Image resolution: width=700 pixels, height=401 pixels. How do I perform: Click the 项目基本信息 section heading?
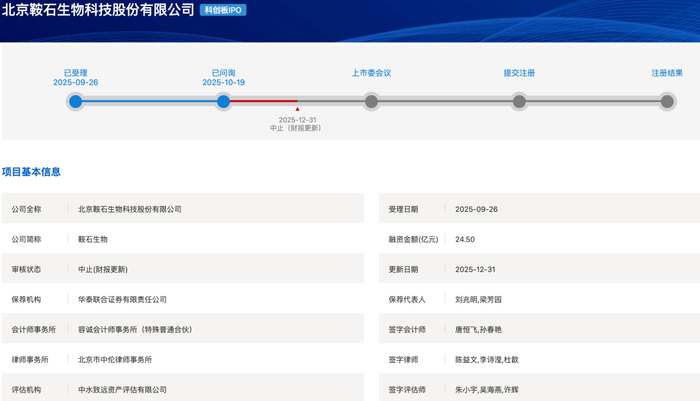click(31, 172)
